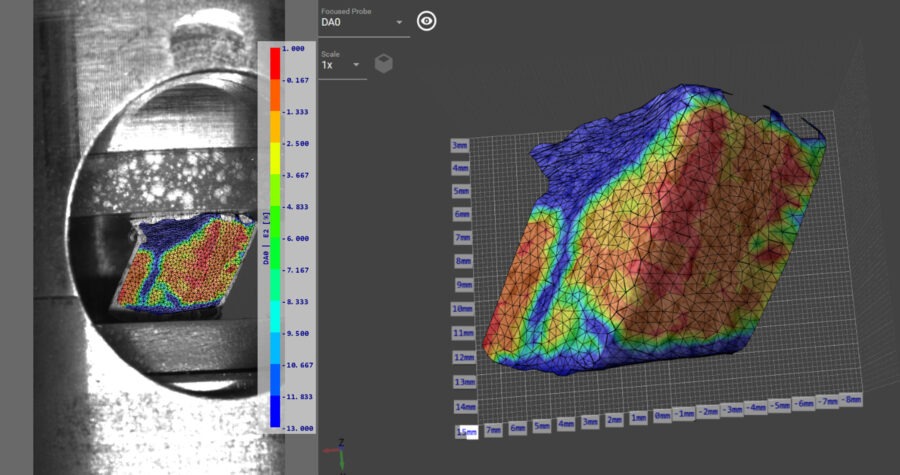Pick the red top swatch in the legend

[275, 63]
